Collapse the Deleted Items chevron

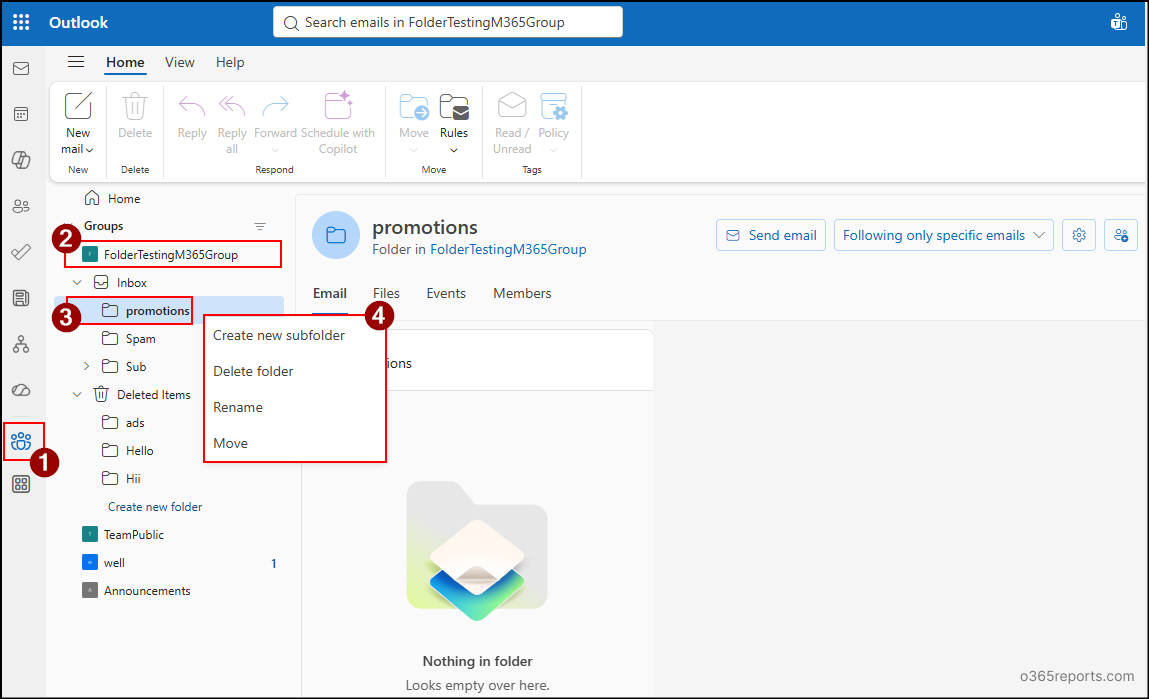77,394
